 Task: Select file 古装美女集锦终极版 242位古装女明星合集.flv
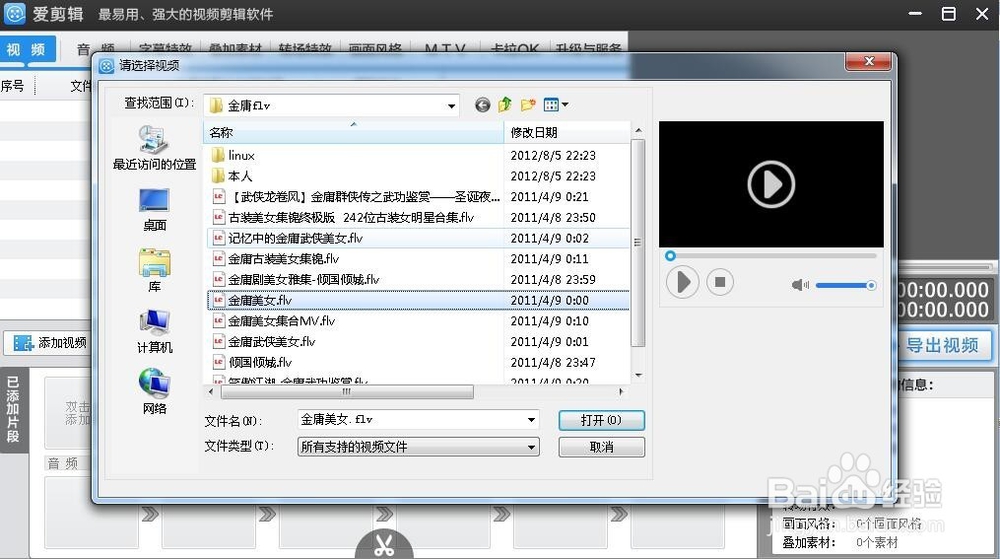coord(418,217)
